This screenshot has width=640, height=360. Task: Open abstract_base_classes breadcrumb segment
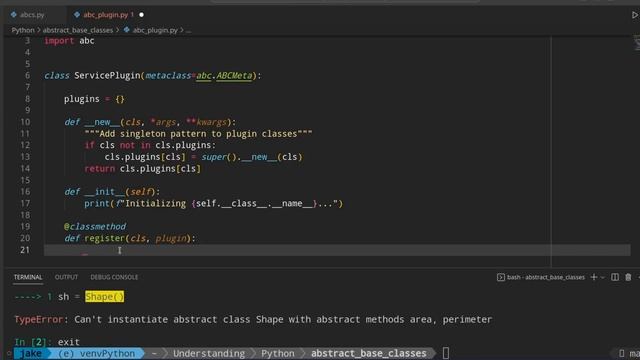coord(78,30)
